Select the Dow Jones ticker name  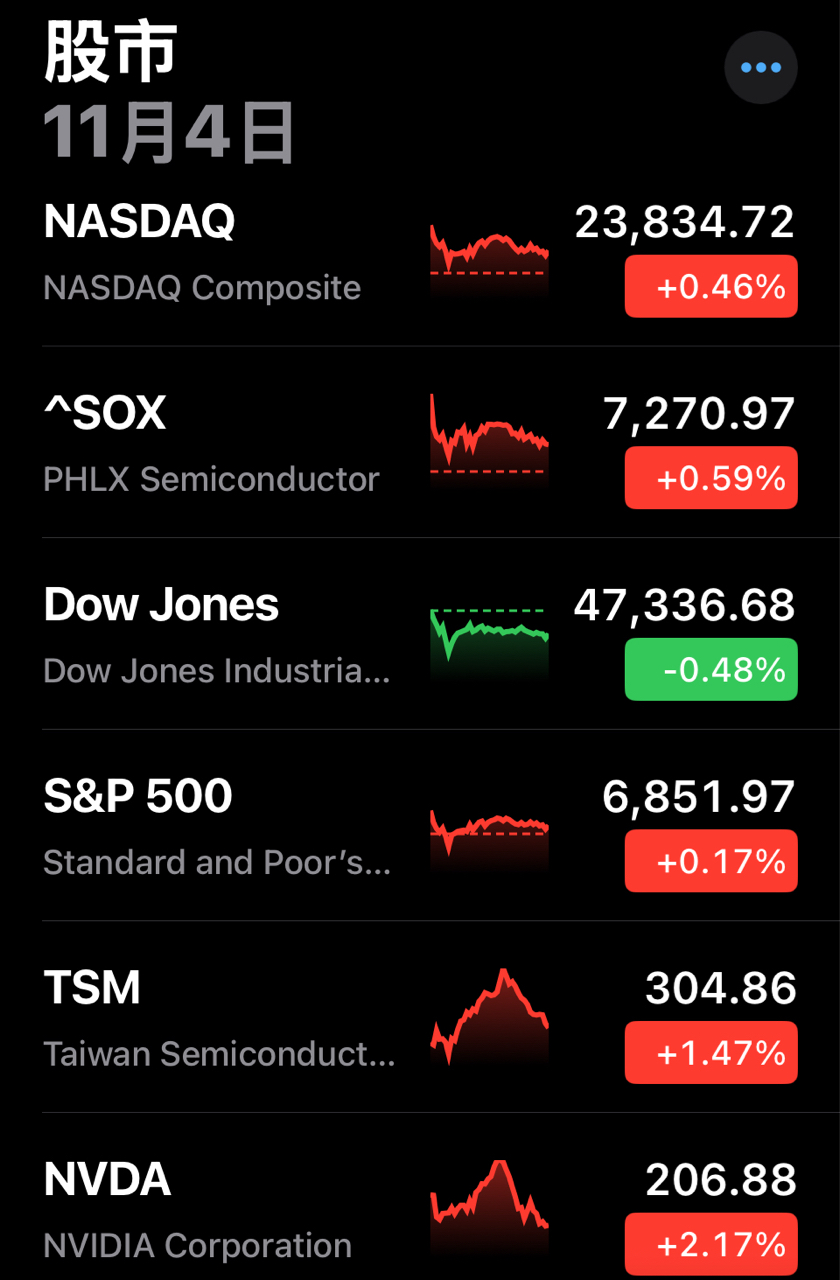point(161,605)
